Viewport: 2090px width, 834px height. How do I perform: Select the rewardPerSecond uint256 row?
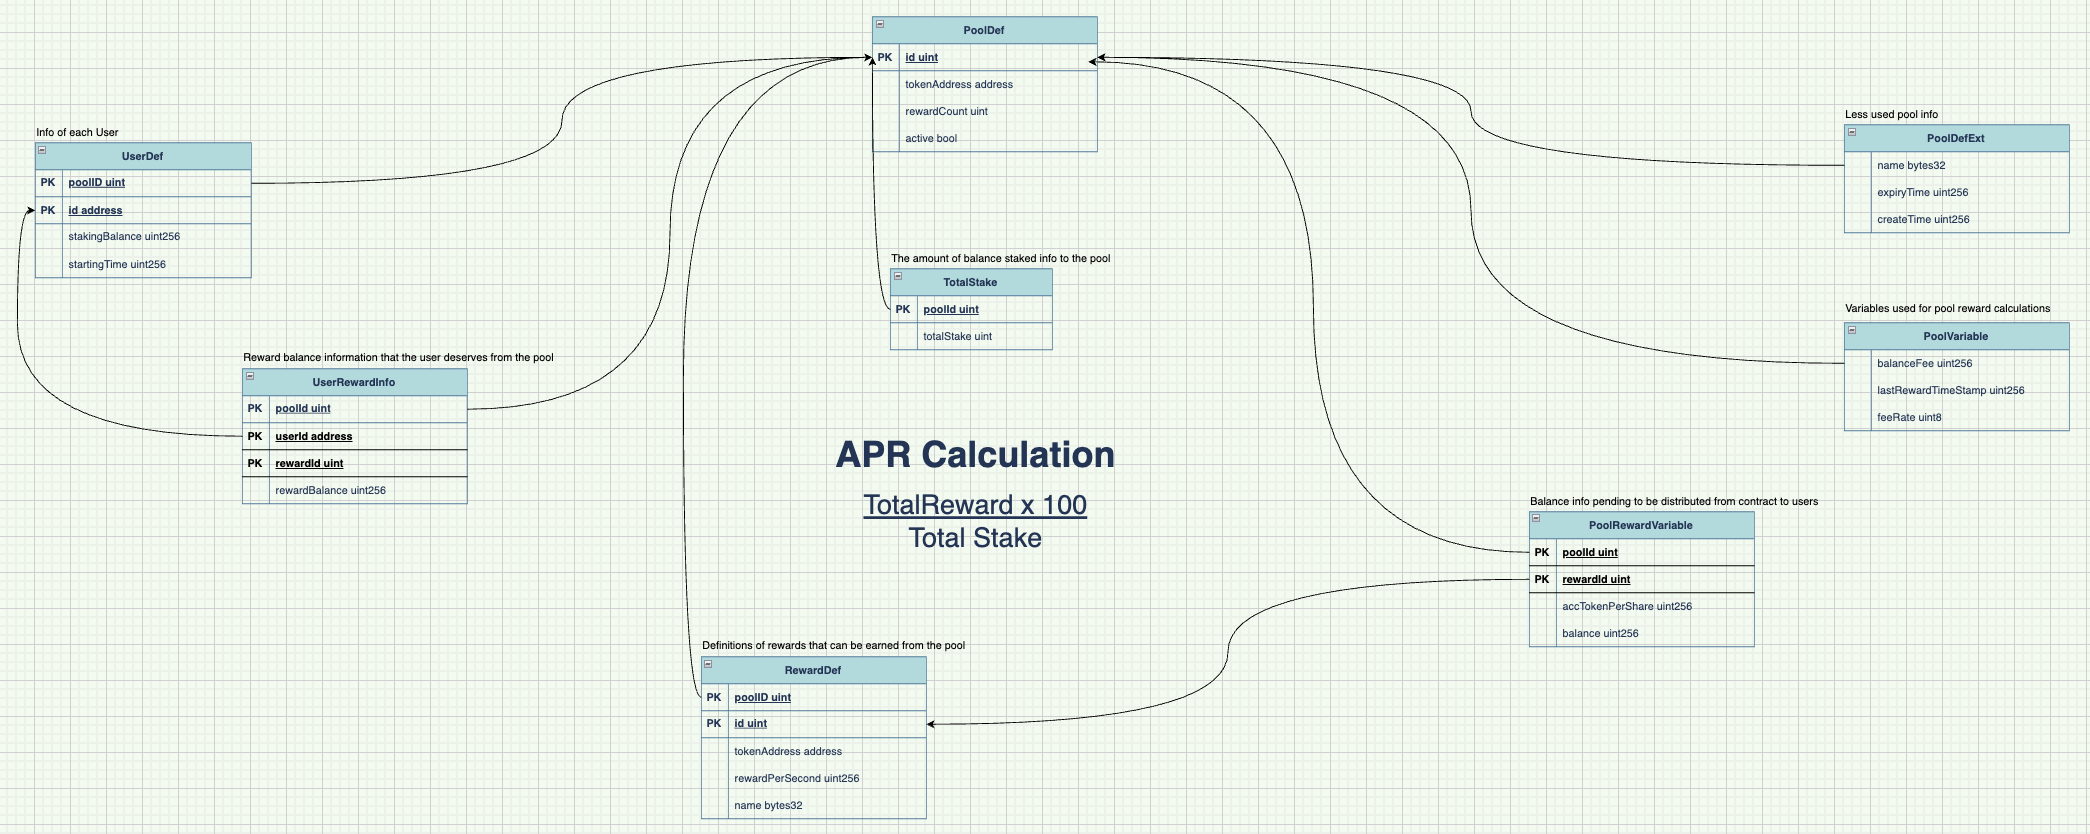pos(796,779)
